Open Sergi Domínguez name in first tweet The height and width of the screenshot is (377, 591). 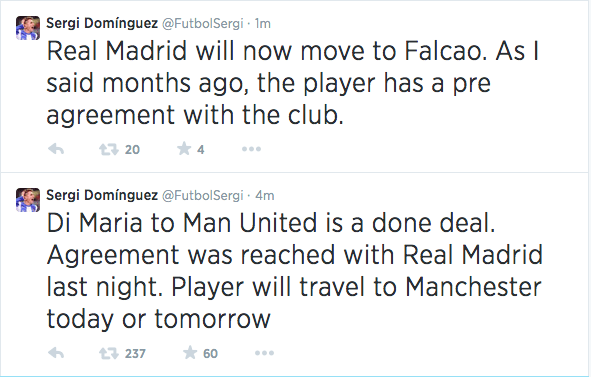coord(102,23)
